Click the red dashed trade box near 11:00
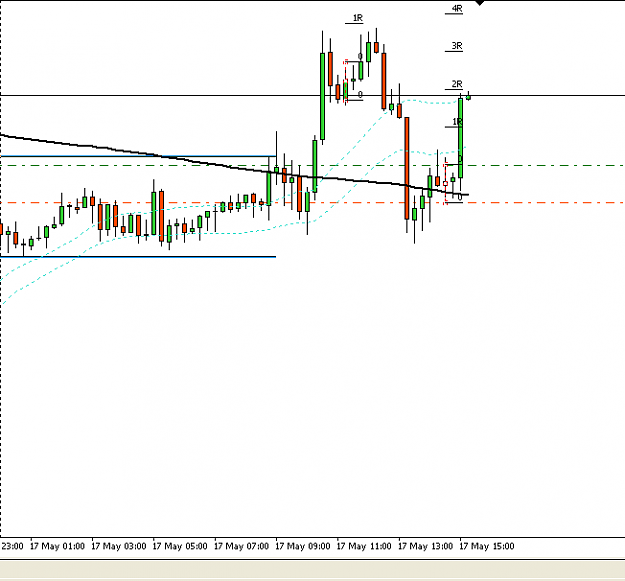The height and width of the screenshot is (581, 625). (346, 82)
